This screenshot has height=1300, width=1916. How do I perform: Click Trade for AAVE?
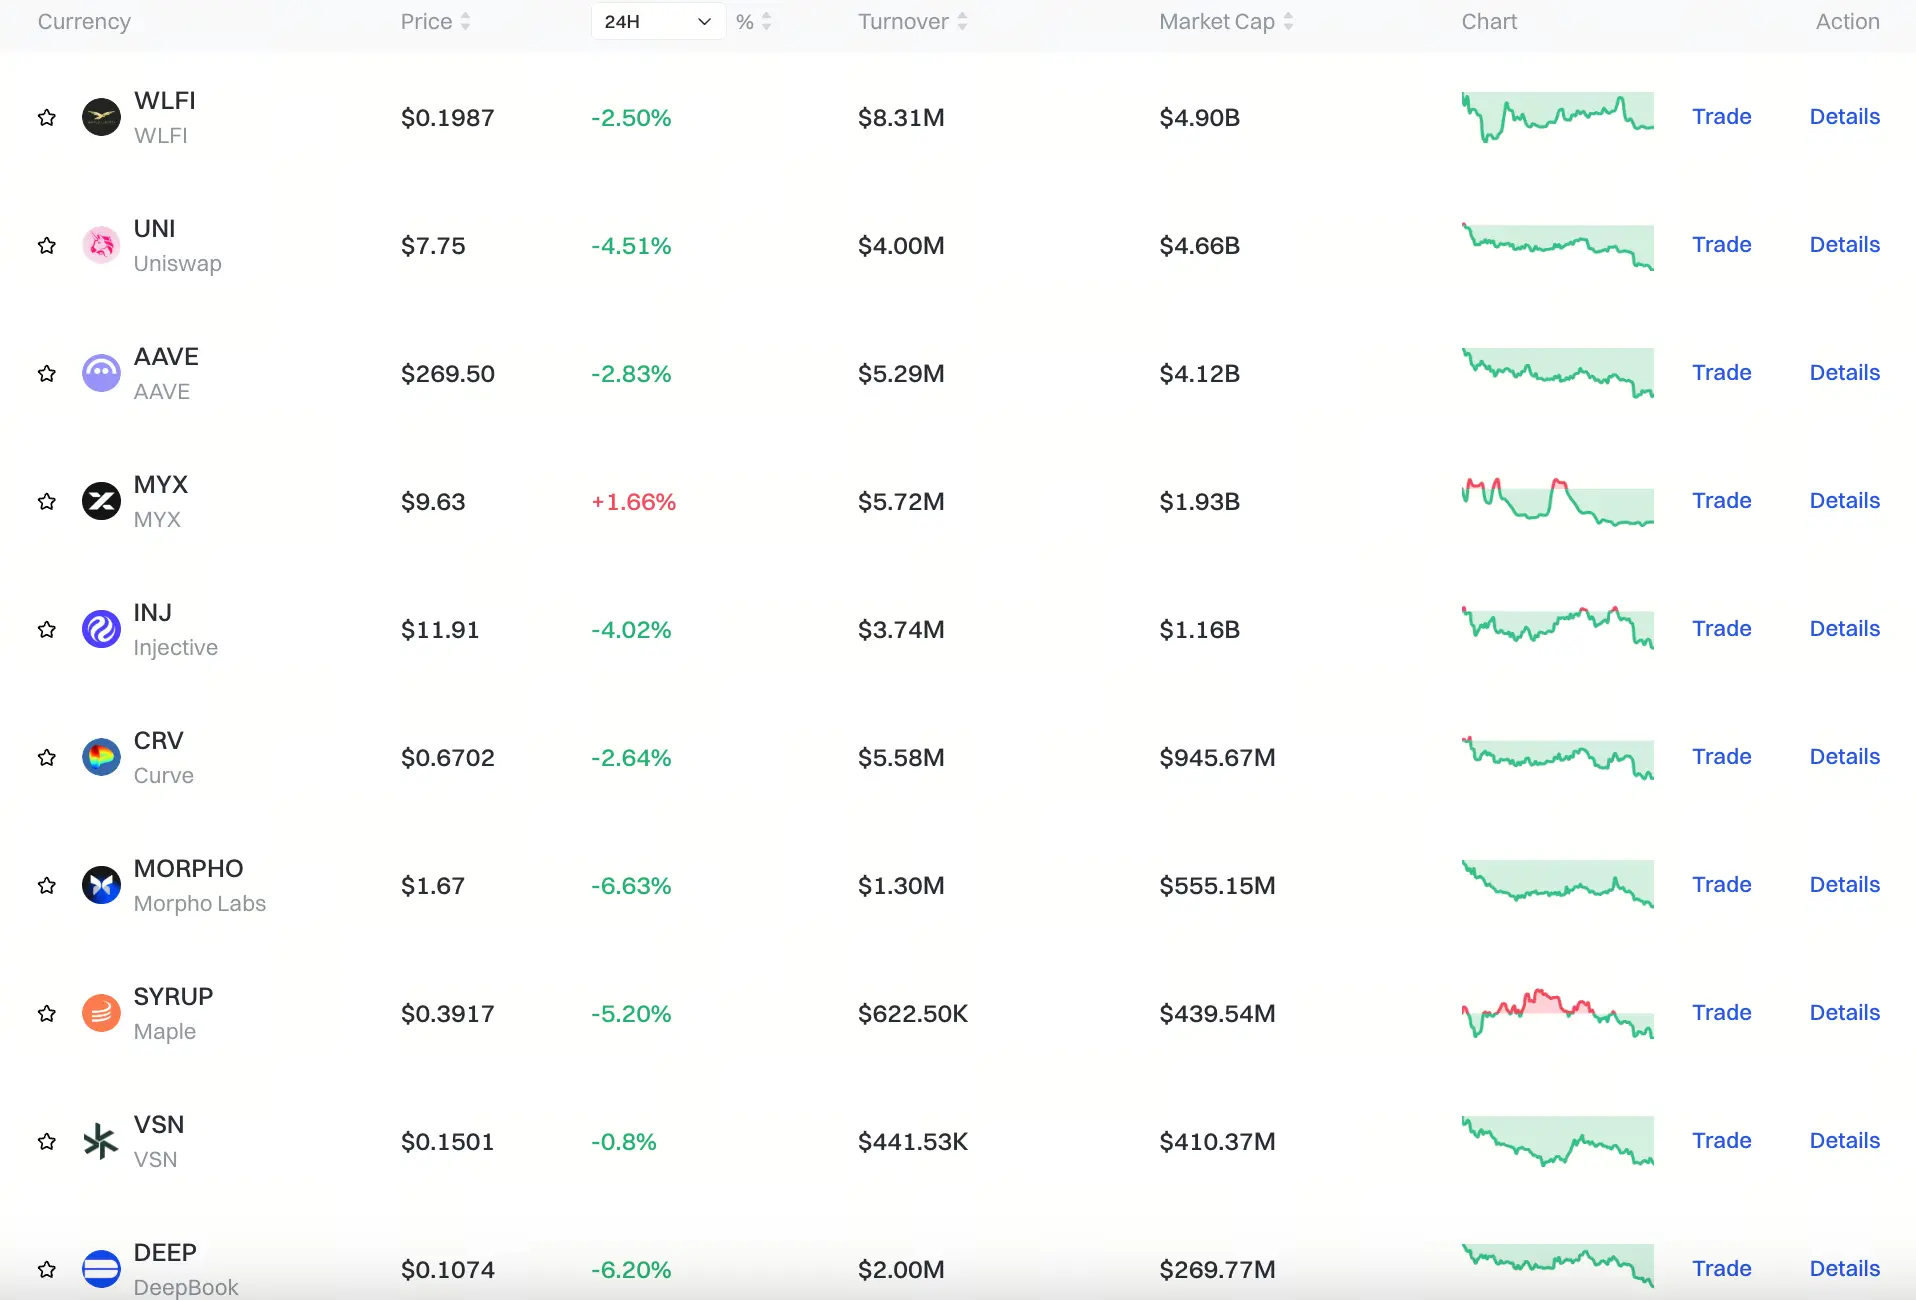pos(1721,373)
